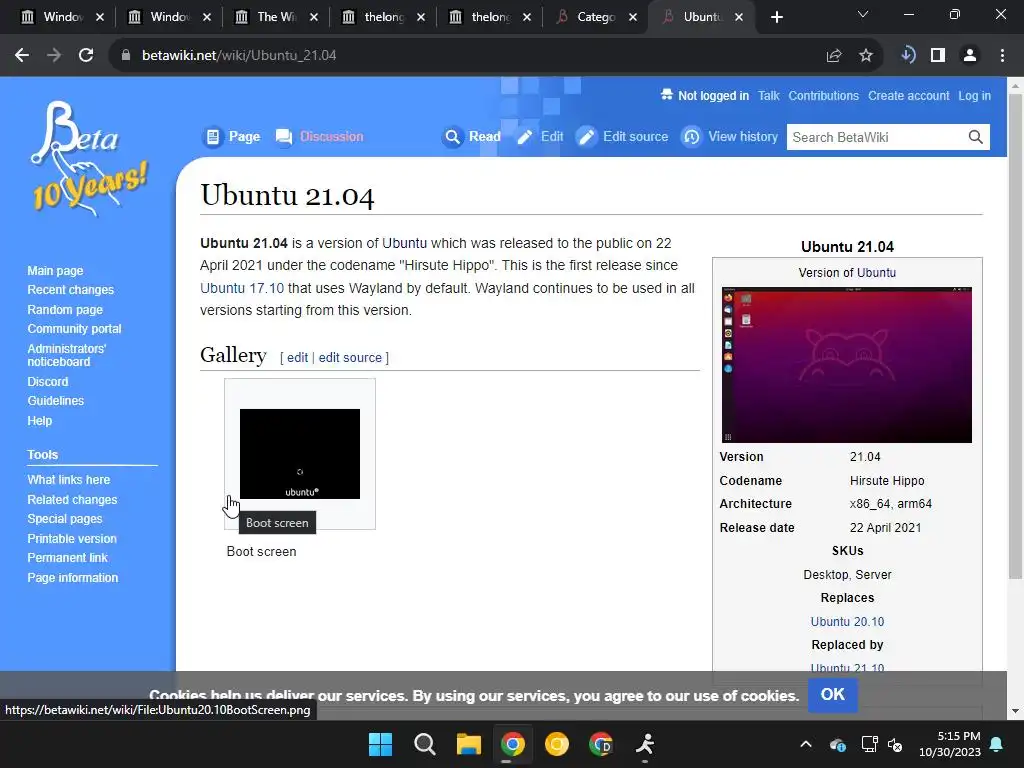
Task: Open the Boot screen gallery thumbnail
Action: coord(300,454)
